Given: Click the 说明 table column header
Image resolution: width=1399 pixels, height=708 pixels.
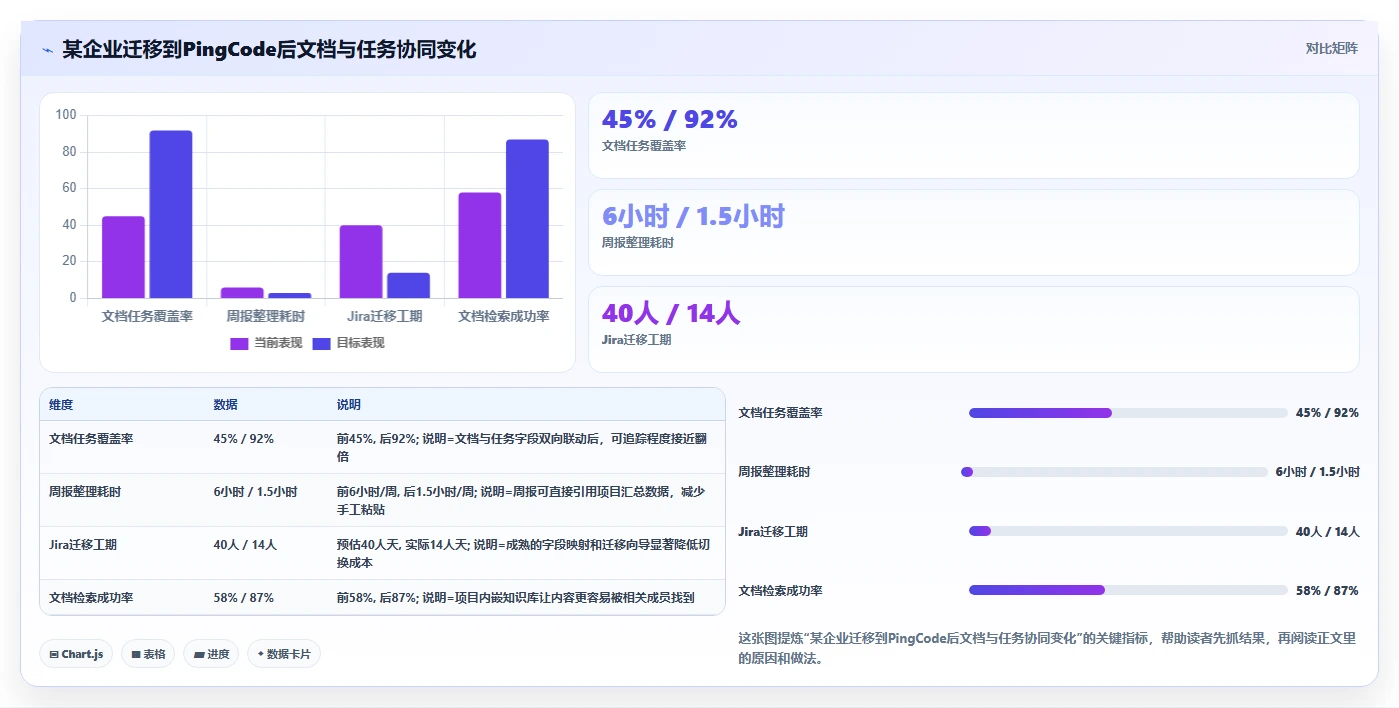Looking at the screenshot, I should (349, 405).
